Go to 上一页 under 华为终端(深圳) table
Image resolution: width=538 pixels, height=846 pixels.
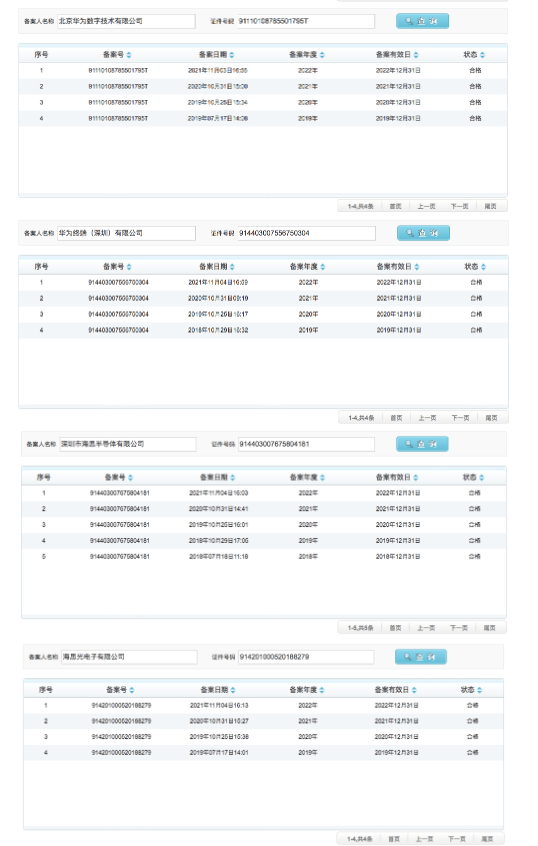coord(427,418)
